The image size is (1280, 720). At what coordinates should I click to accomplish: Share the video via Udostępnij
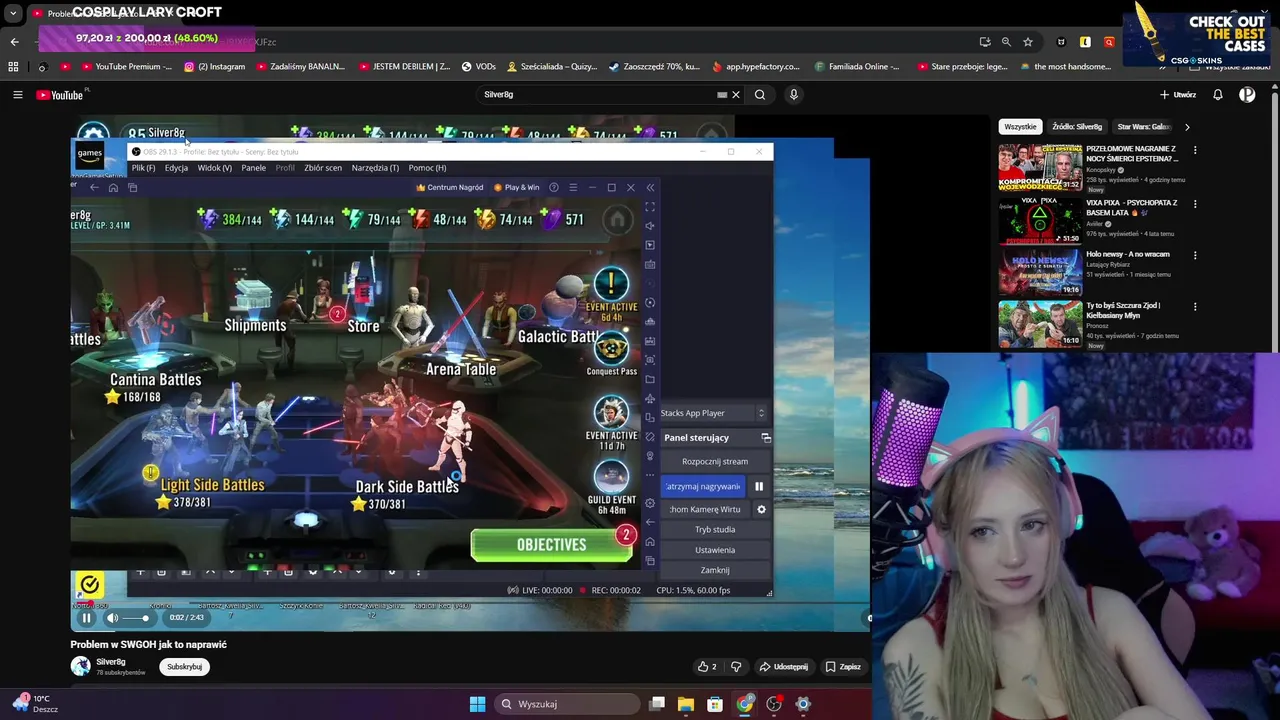pyautogui.click(x=783, y=667)
